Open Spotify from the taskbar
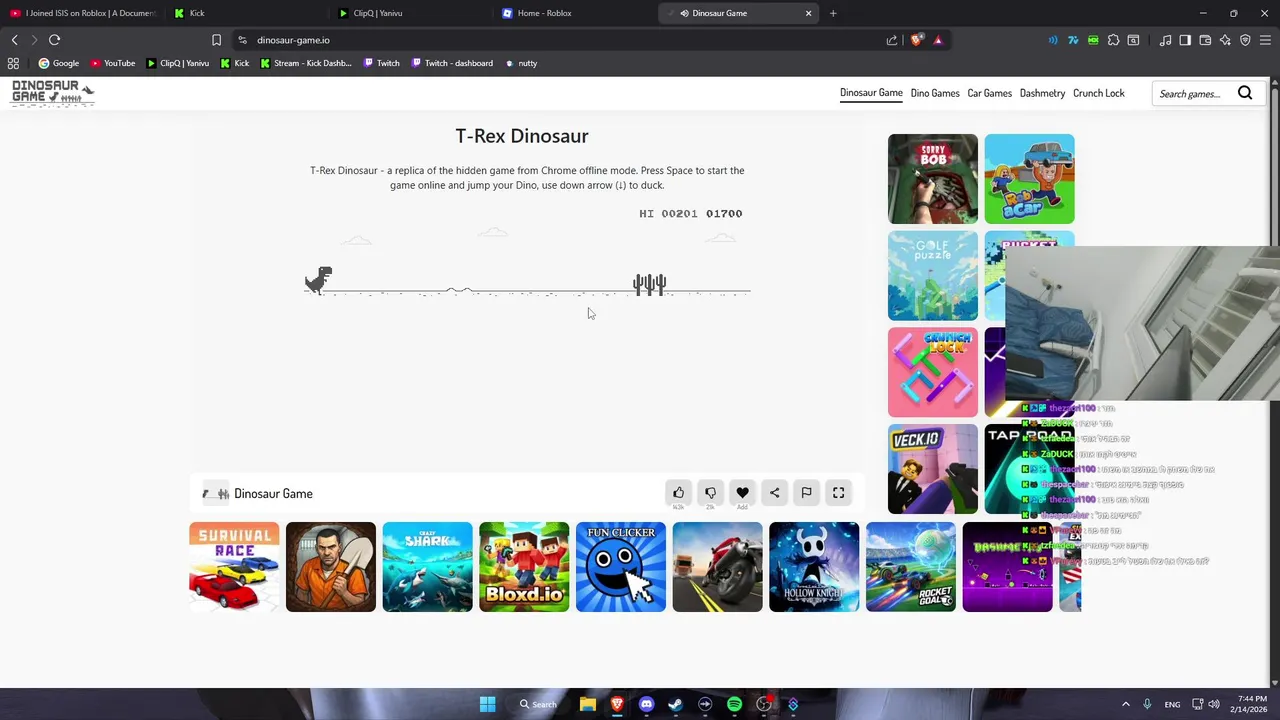The height and width of the screenshot is (720, 1280). 734,704
